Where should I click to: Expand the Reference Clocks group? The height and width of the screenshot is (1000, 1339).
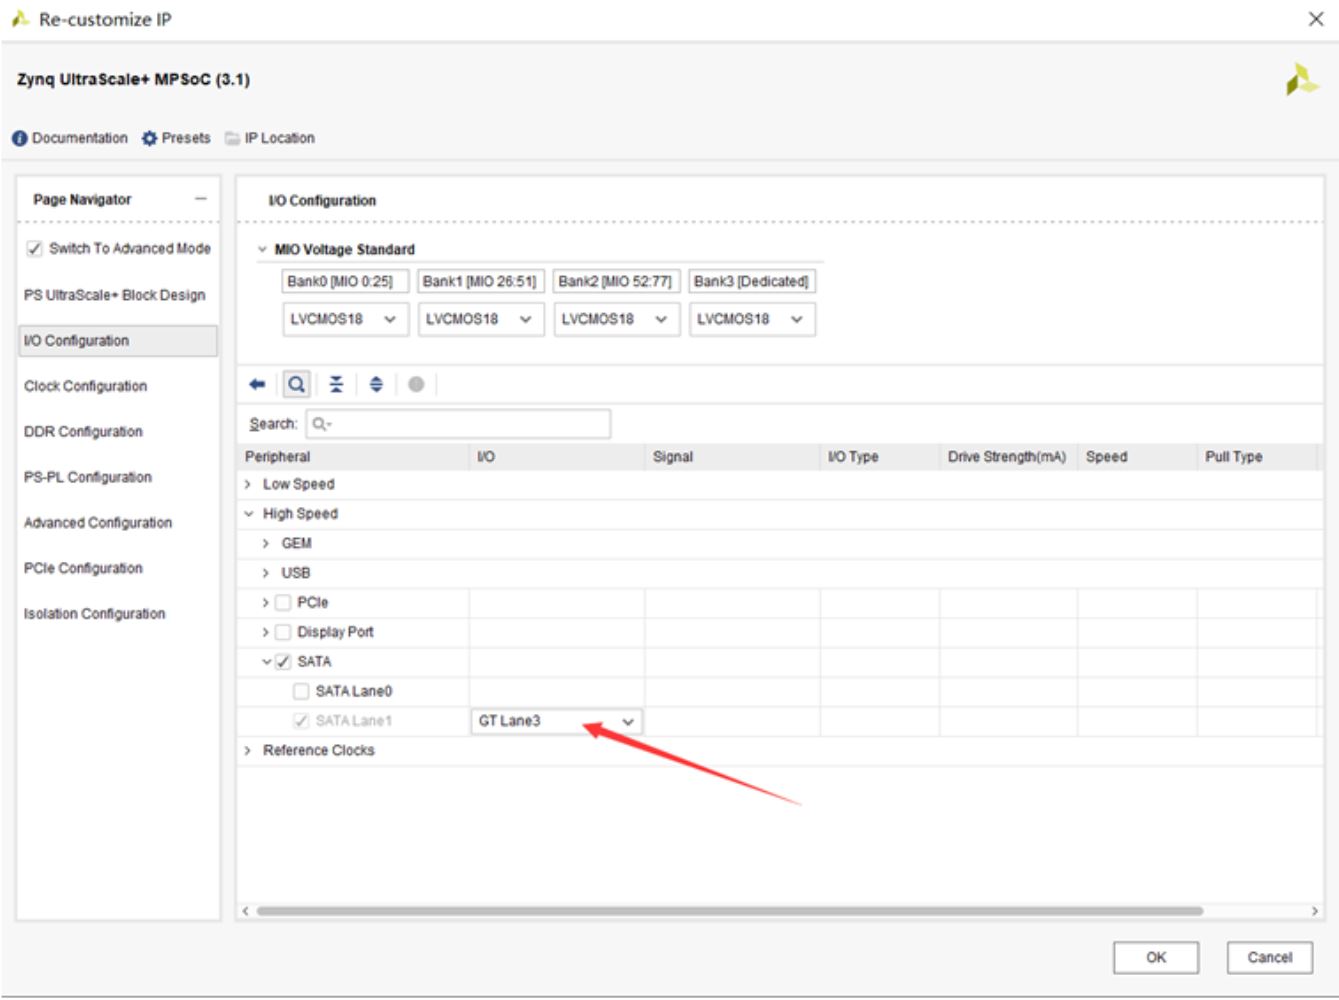click(x=248, y=750)
